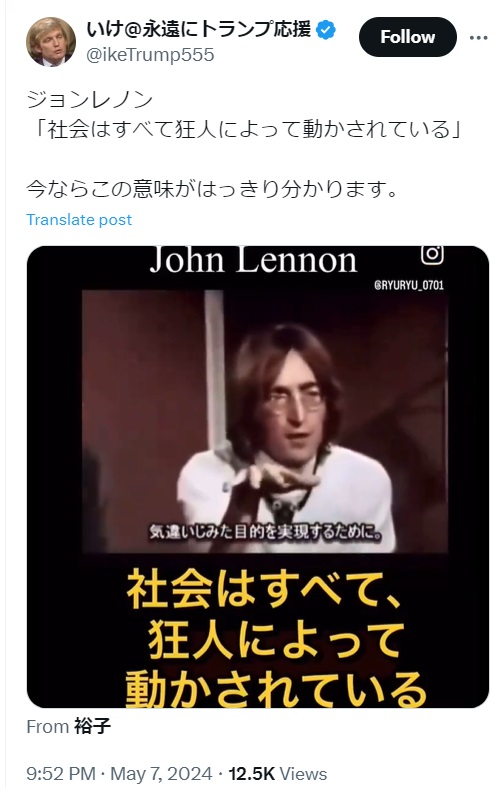Viewport: 496px width, 788px height.
Task: Click the John Lennon title in the video
Action: click(253, 260)
